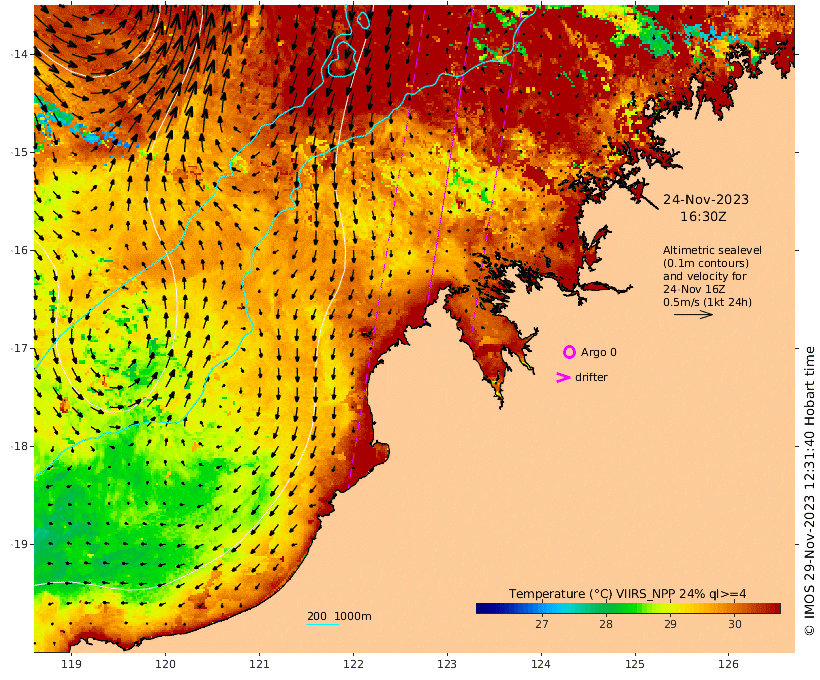Click the '16:30Z' time label
The image size is (820, 680).
[x=703, y=217]
